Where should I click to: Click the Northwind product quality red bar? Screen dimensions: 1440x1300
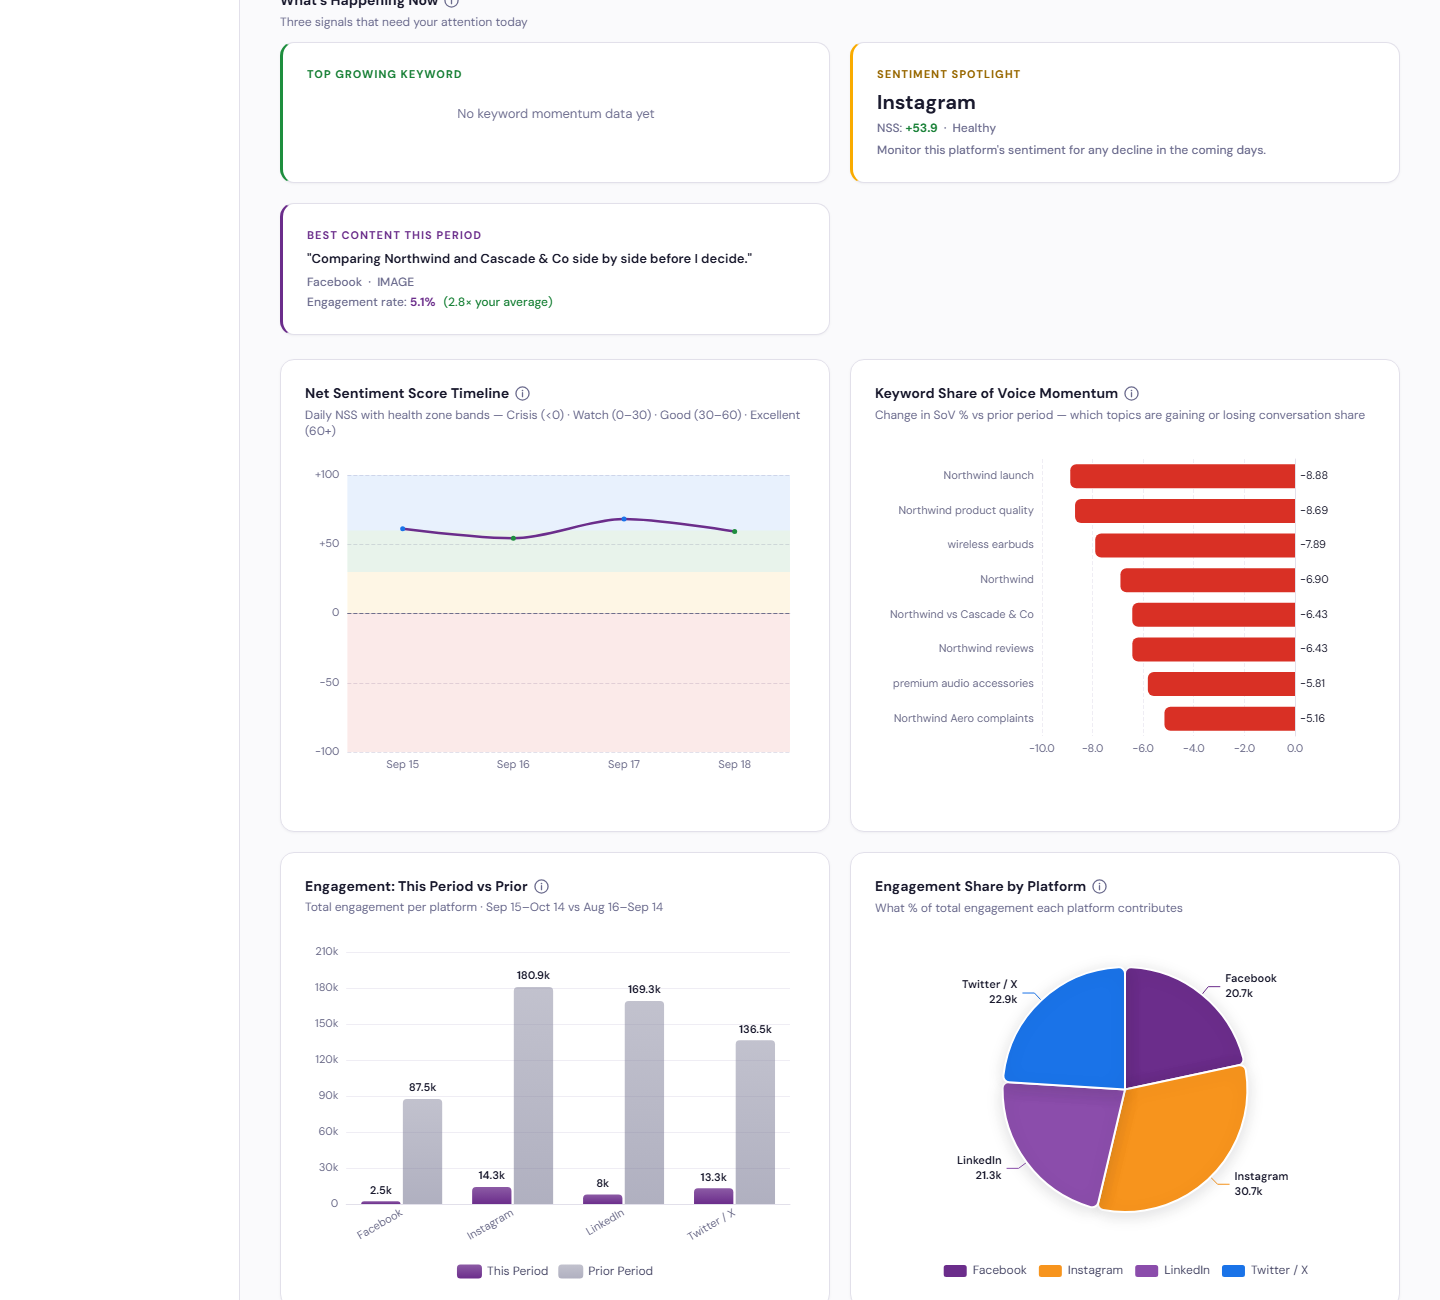1185,511
